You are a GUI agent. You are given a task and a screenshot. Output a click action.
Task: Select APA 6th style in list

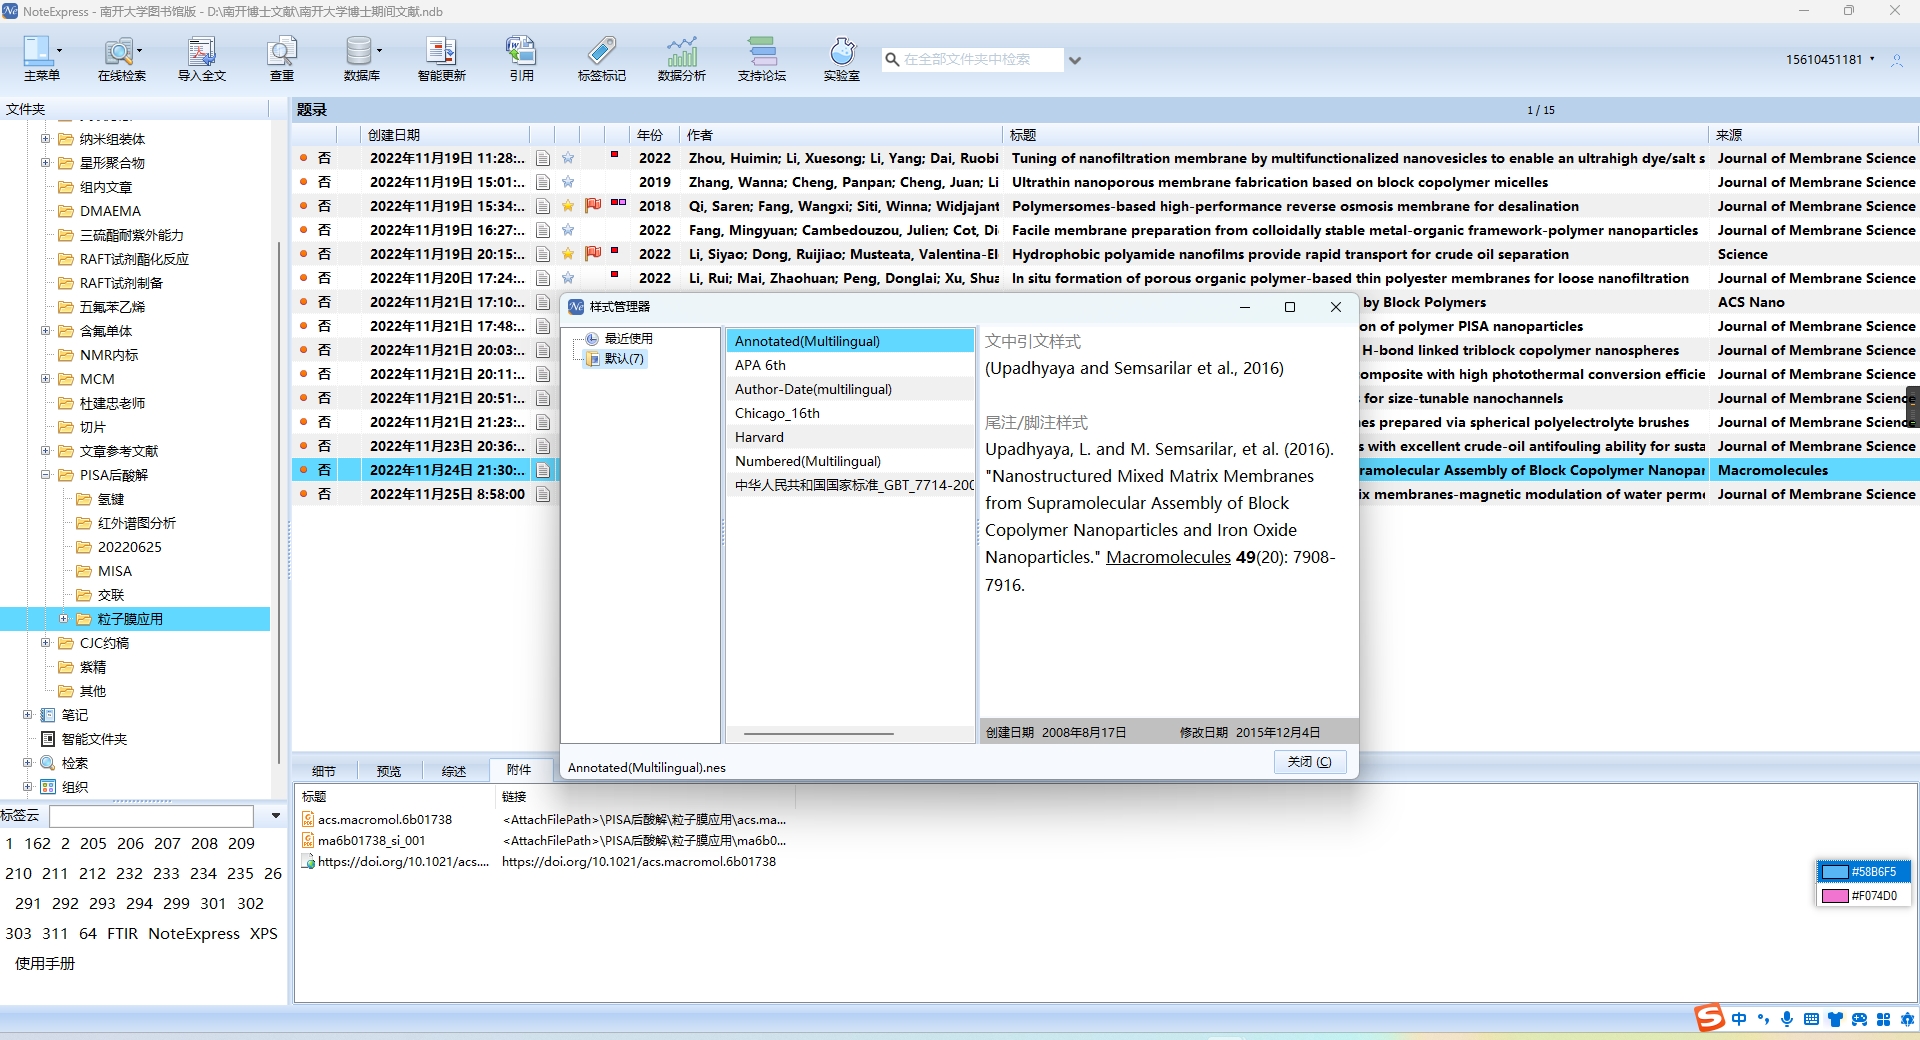[x=850, y=365]
